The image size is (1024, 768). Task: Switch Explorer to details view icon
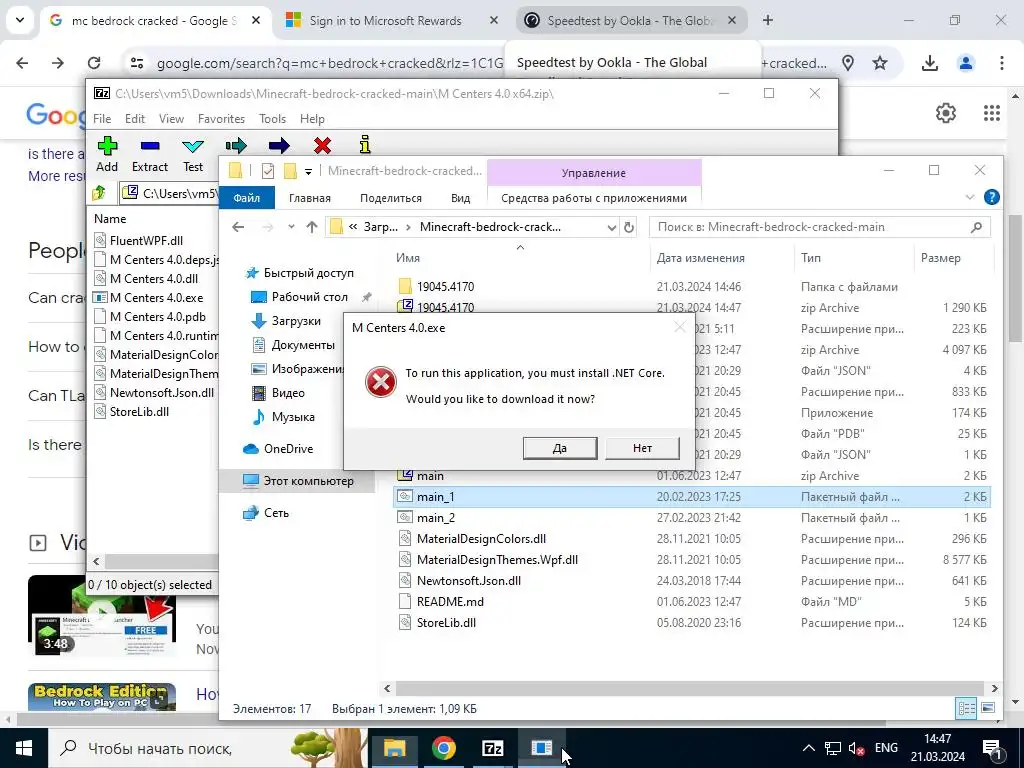tap(967, 708)
